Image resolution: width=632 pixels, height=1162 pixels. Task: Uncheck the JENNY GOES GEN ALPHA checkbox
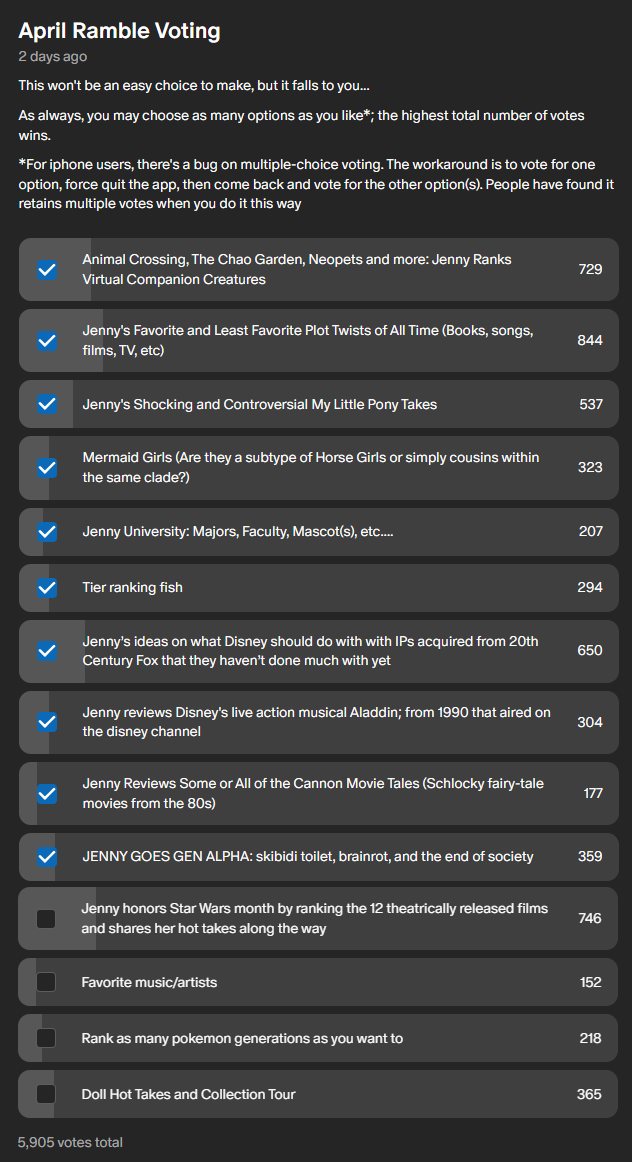(x=47, y=857)
